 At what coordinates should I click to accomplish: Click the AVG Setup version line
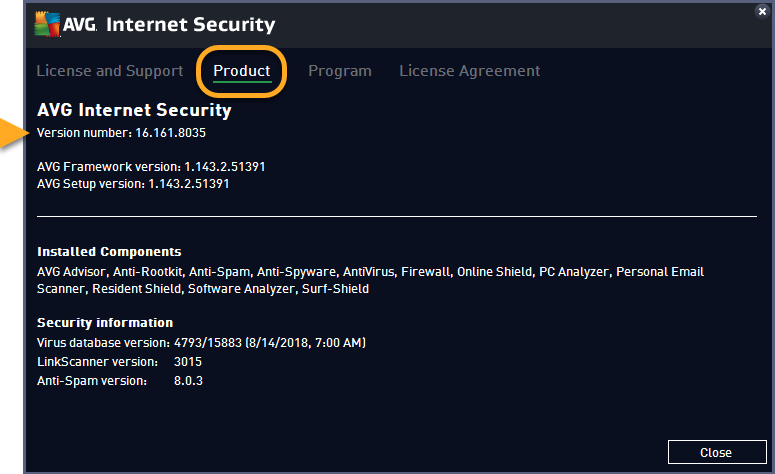133,183
